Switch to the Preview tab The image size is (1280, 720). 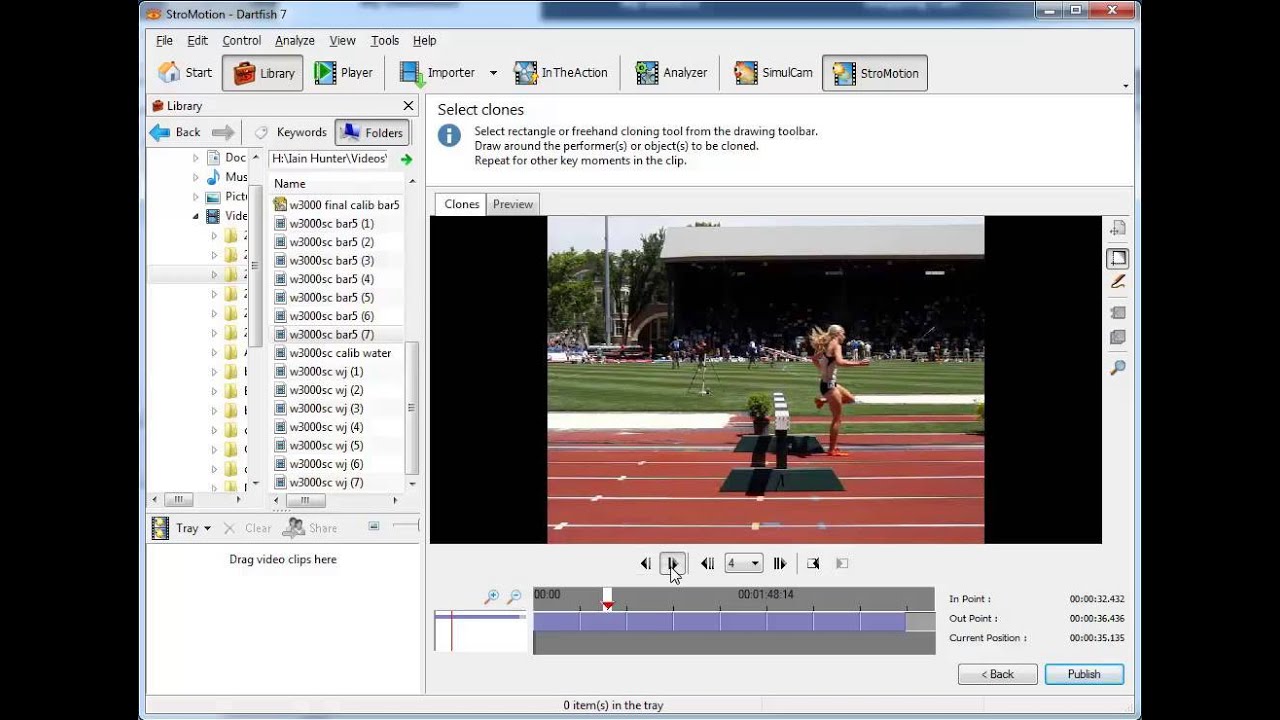point(512,204)
